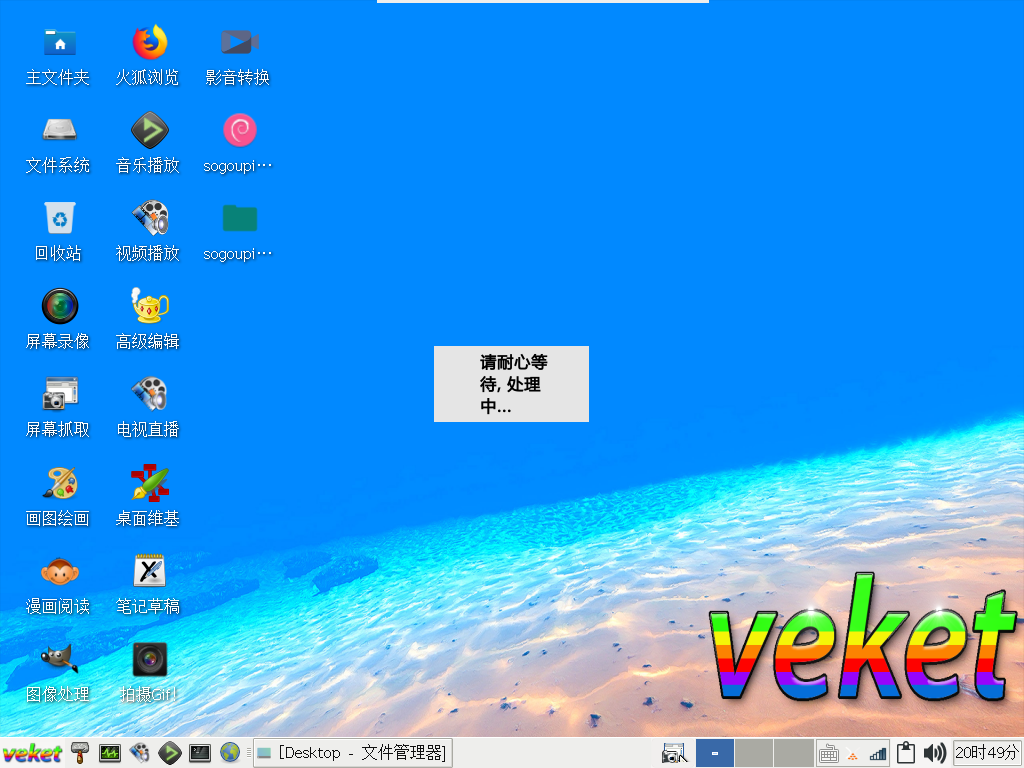Launch the 音乐播放 music player desktop icon
Screen dimensions: 1024x768
[150, 130]
